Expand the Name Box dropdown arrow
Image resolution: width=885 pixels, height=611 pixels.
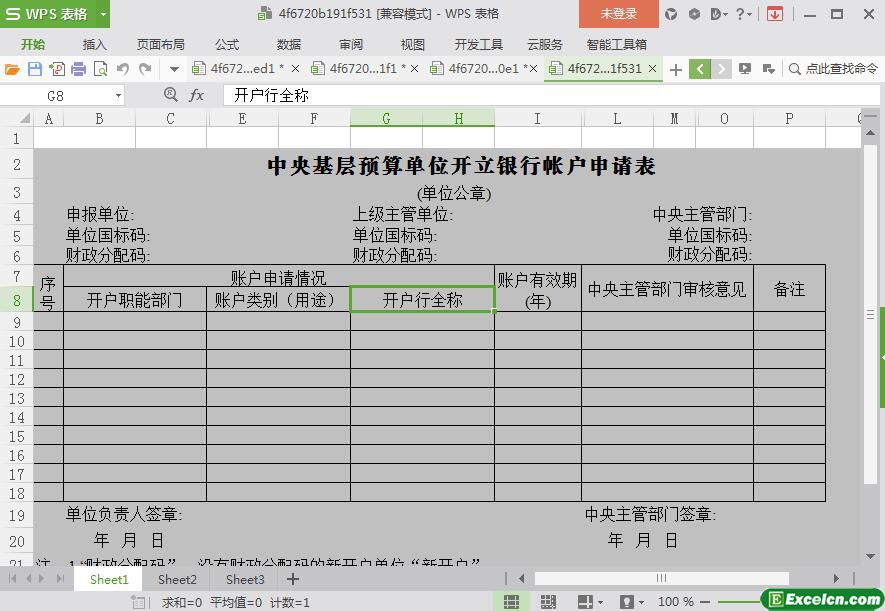pyautogui.click(x=118, y=95)
